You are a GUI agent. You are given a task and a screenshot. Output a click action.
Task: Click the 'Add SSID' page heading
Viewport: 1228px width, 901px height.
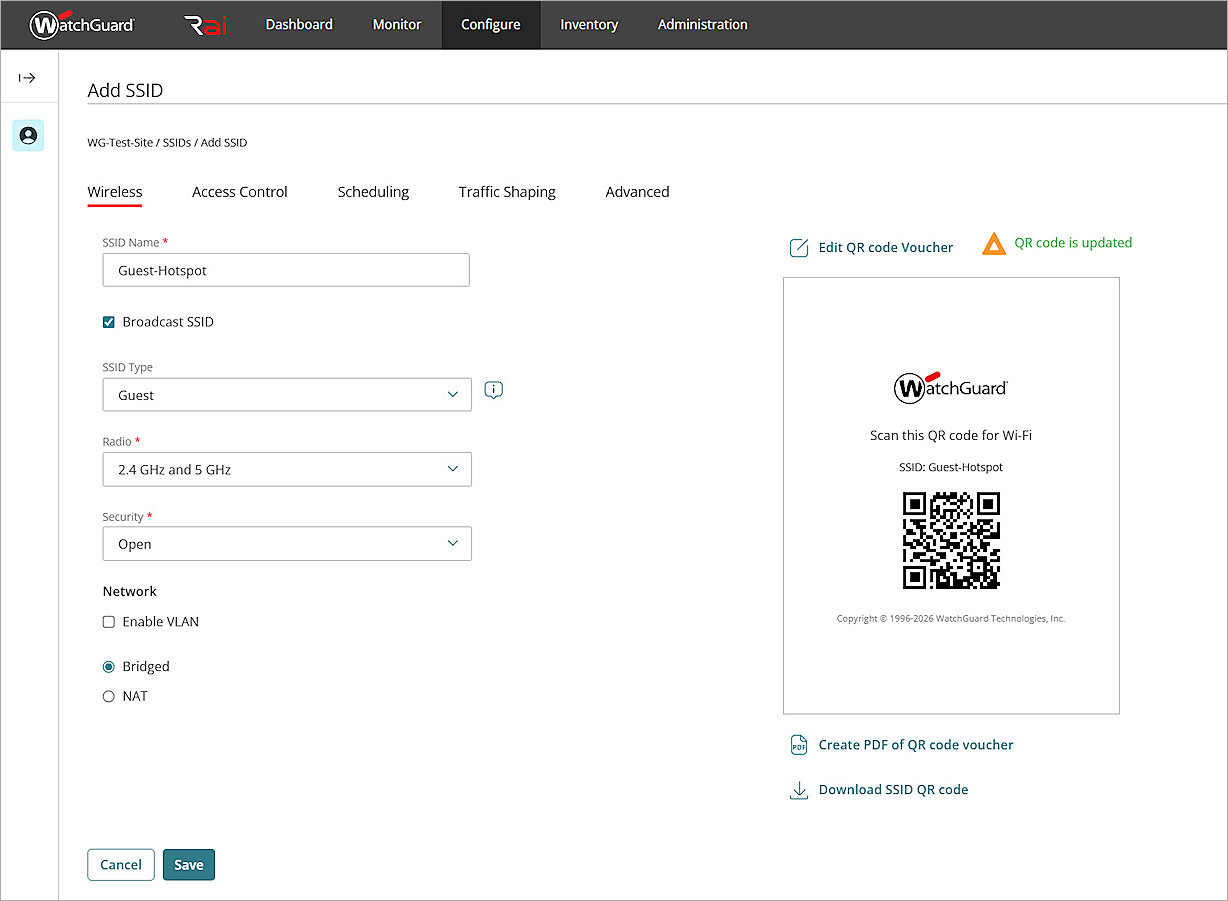(x=125, y=90)
